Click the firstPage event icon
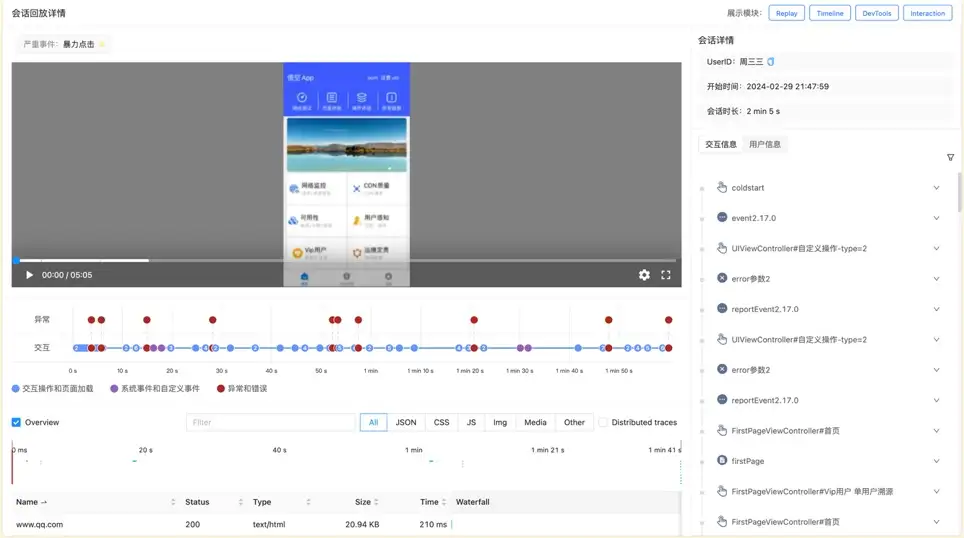Viewport: 964px width, 538px height. coord(722,461)
